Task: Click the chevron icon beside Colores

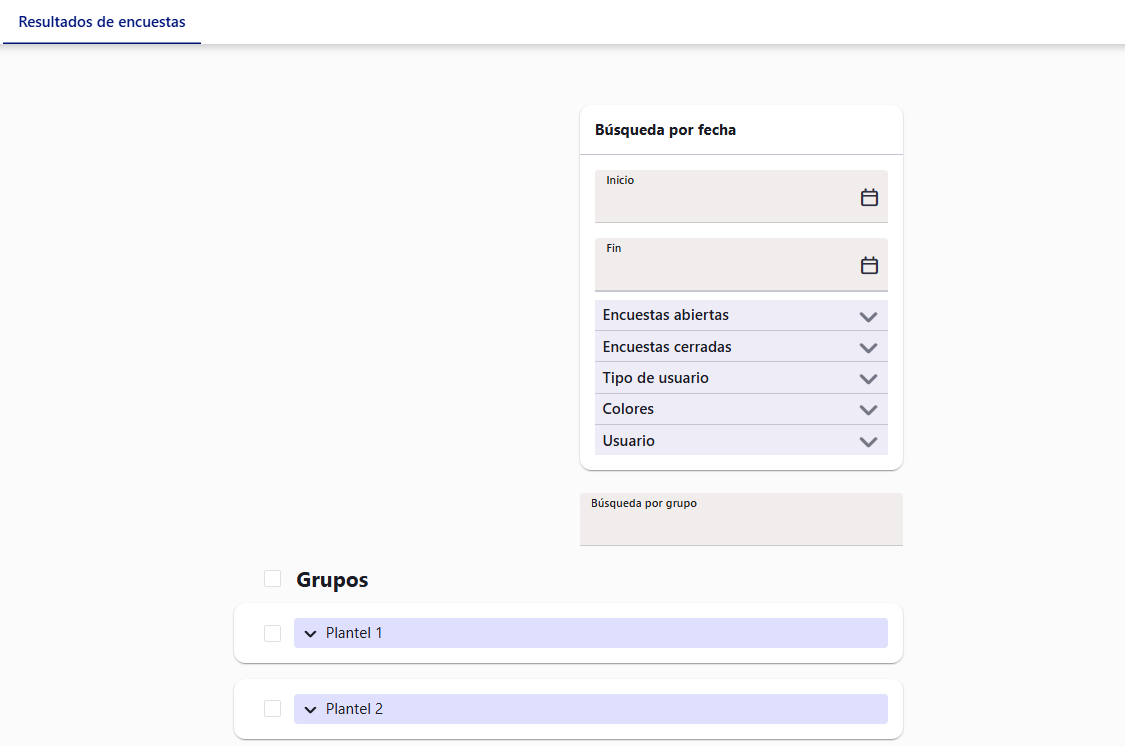Action: (868, 410)
